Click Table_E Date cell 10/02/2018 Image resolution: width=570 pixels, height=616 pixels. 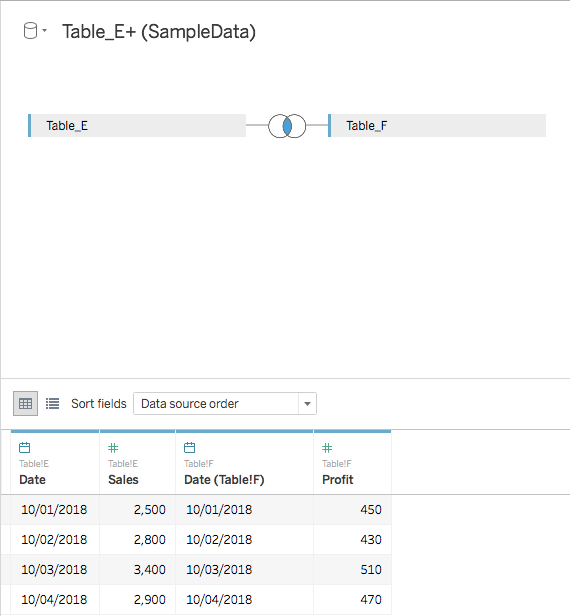tap(54, 539)
